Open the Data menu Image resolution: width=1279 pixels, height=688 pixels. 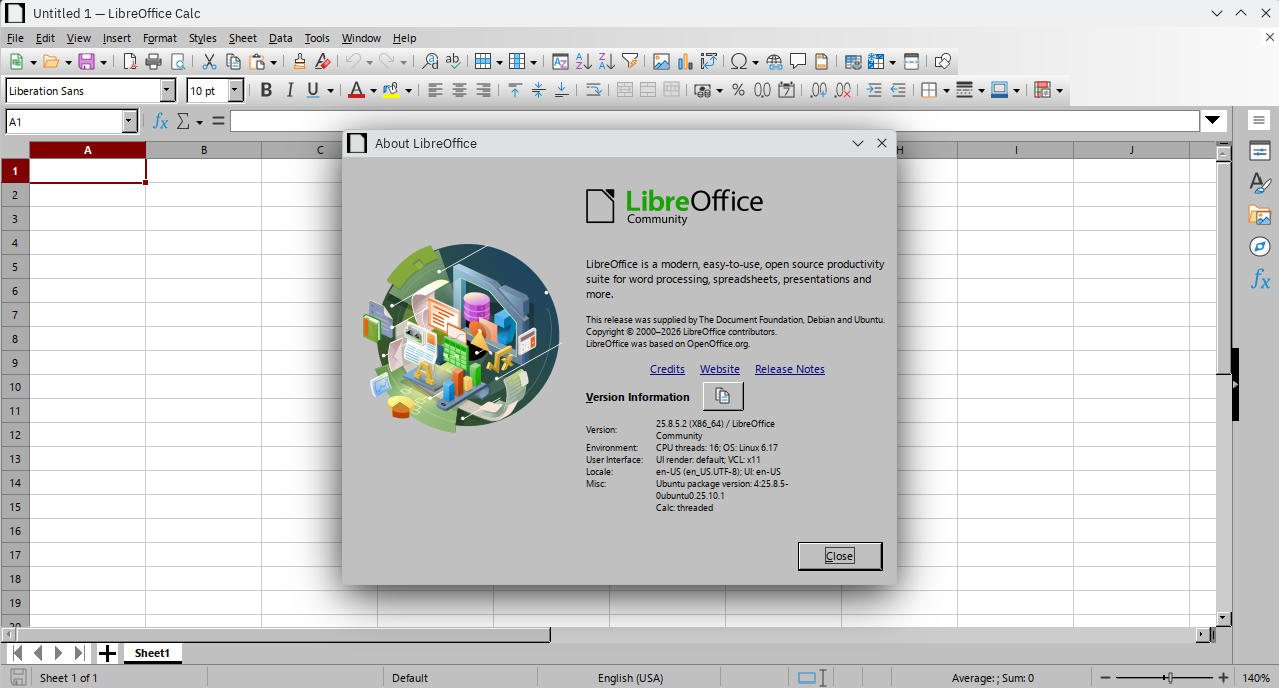pyautogui.click(x=280, y=38)
